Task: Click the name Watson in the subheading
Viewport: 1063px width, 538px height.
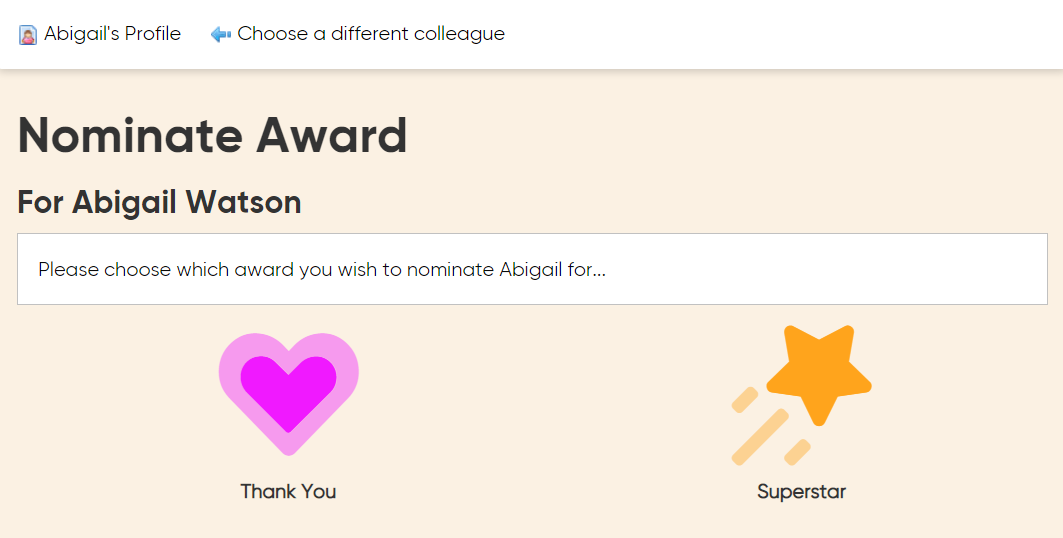Action: [243, 202]
